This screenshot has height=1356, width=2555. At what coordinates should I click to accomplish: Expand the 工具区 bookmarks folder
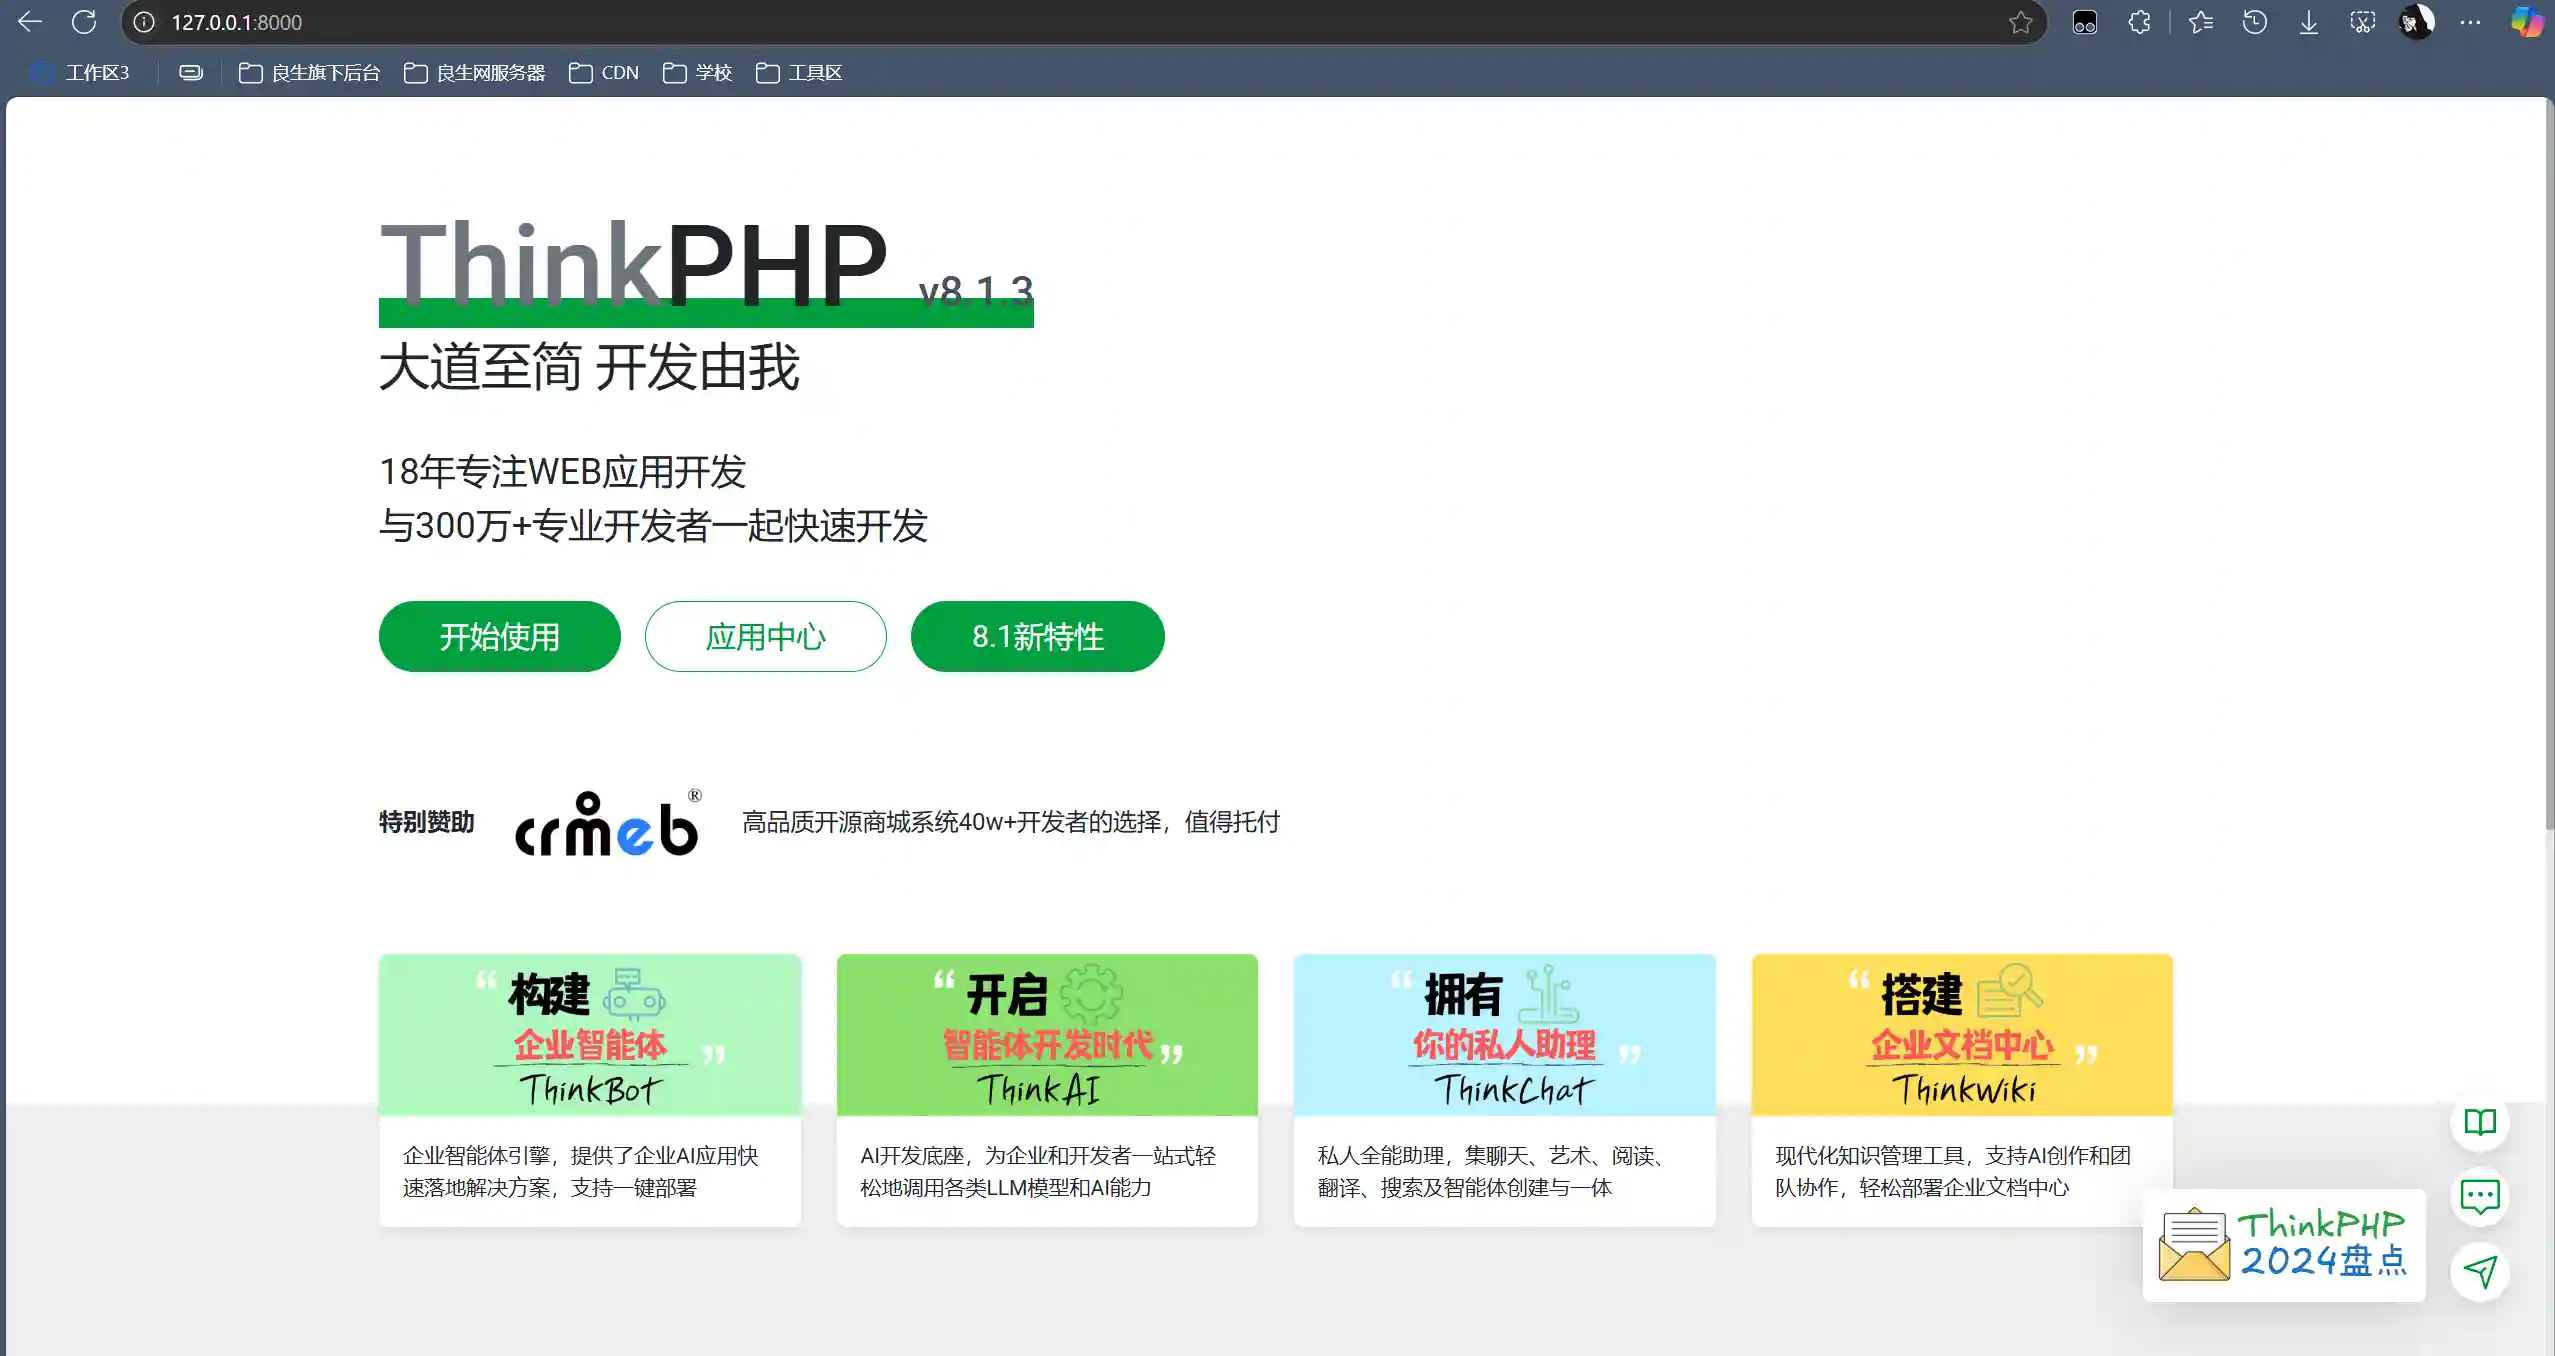click(800, 72)
